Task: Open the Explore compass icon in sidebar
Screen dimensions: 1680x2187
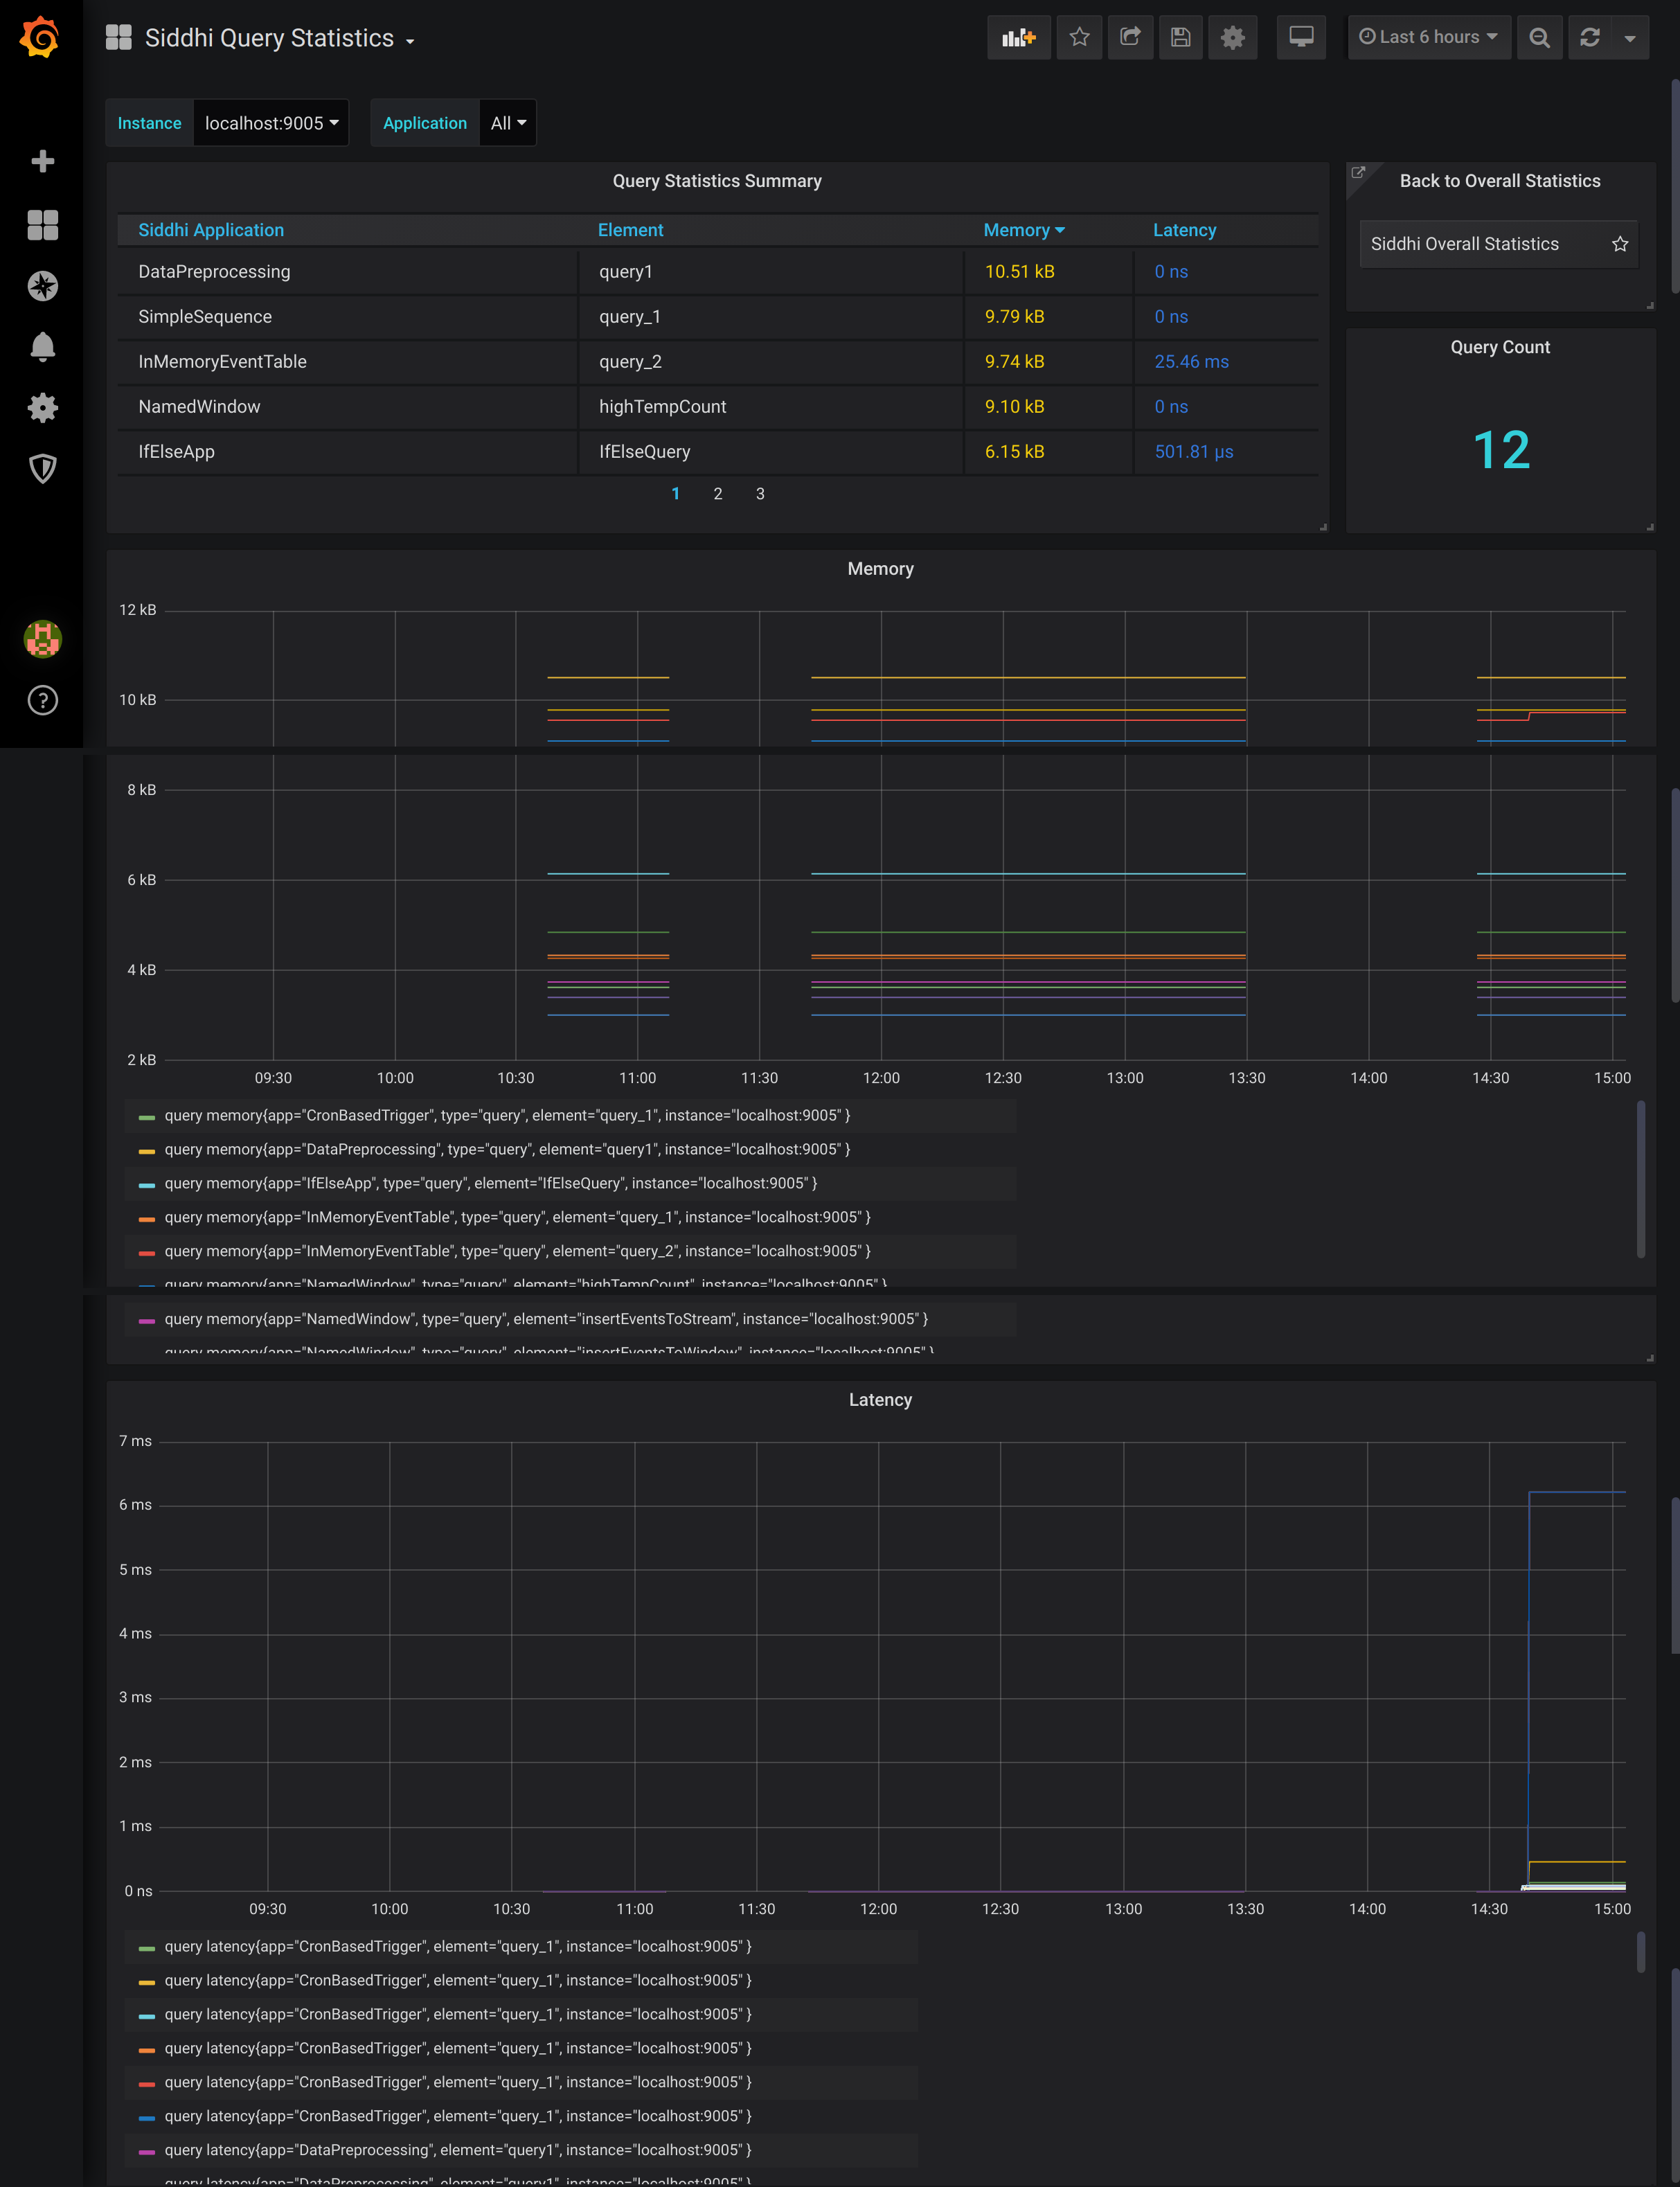Action: 42,286
